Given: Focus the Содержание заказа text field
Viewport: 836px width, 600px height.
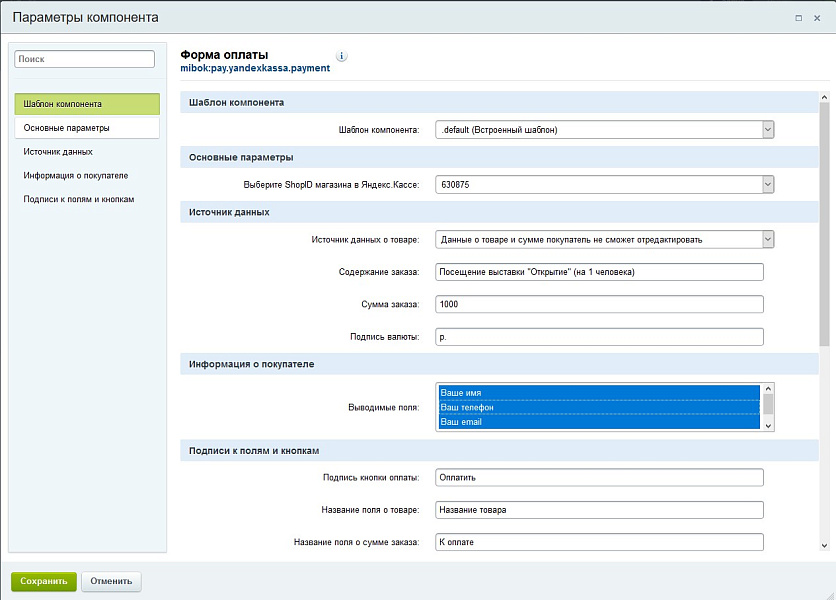Looking at the screenshot, I should 599,272.
